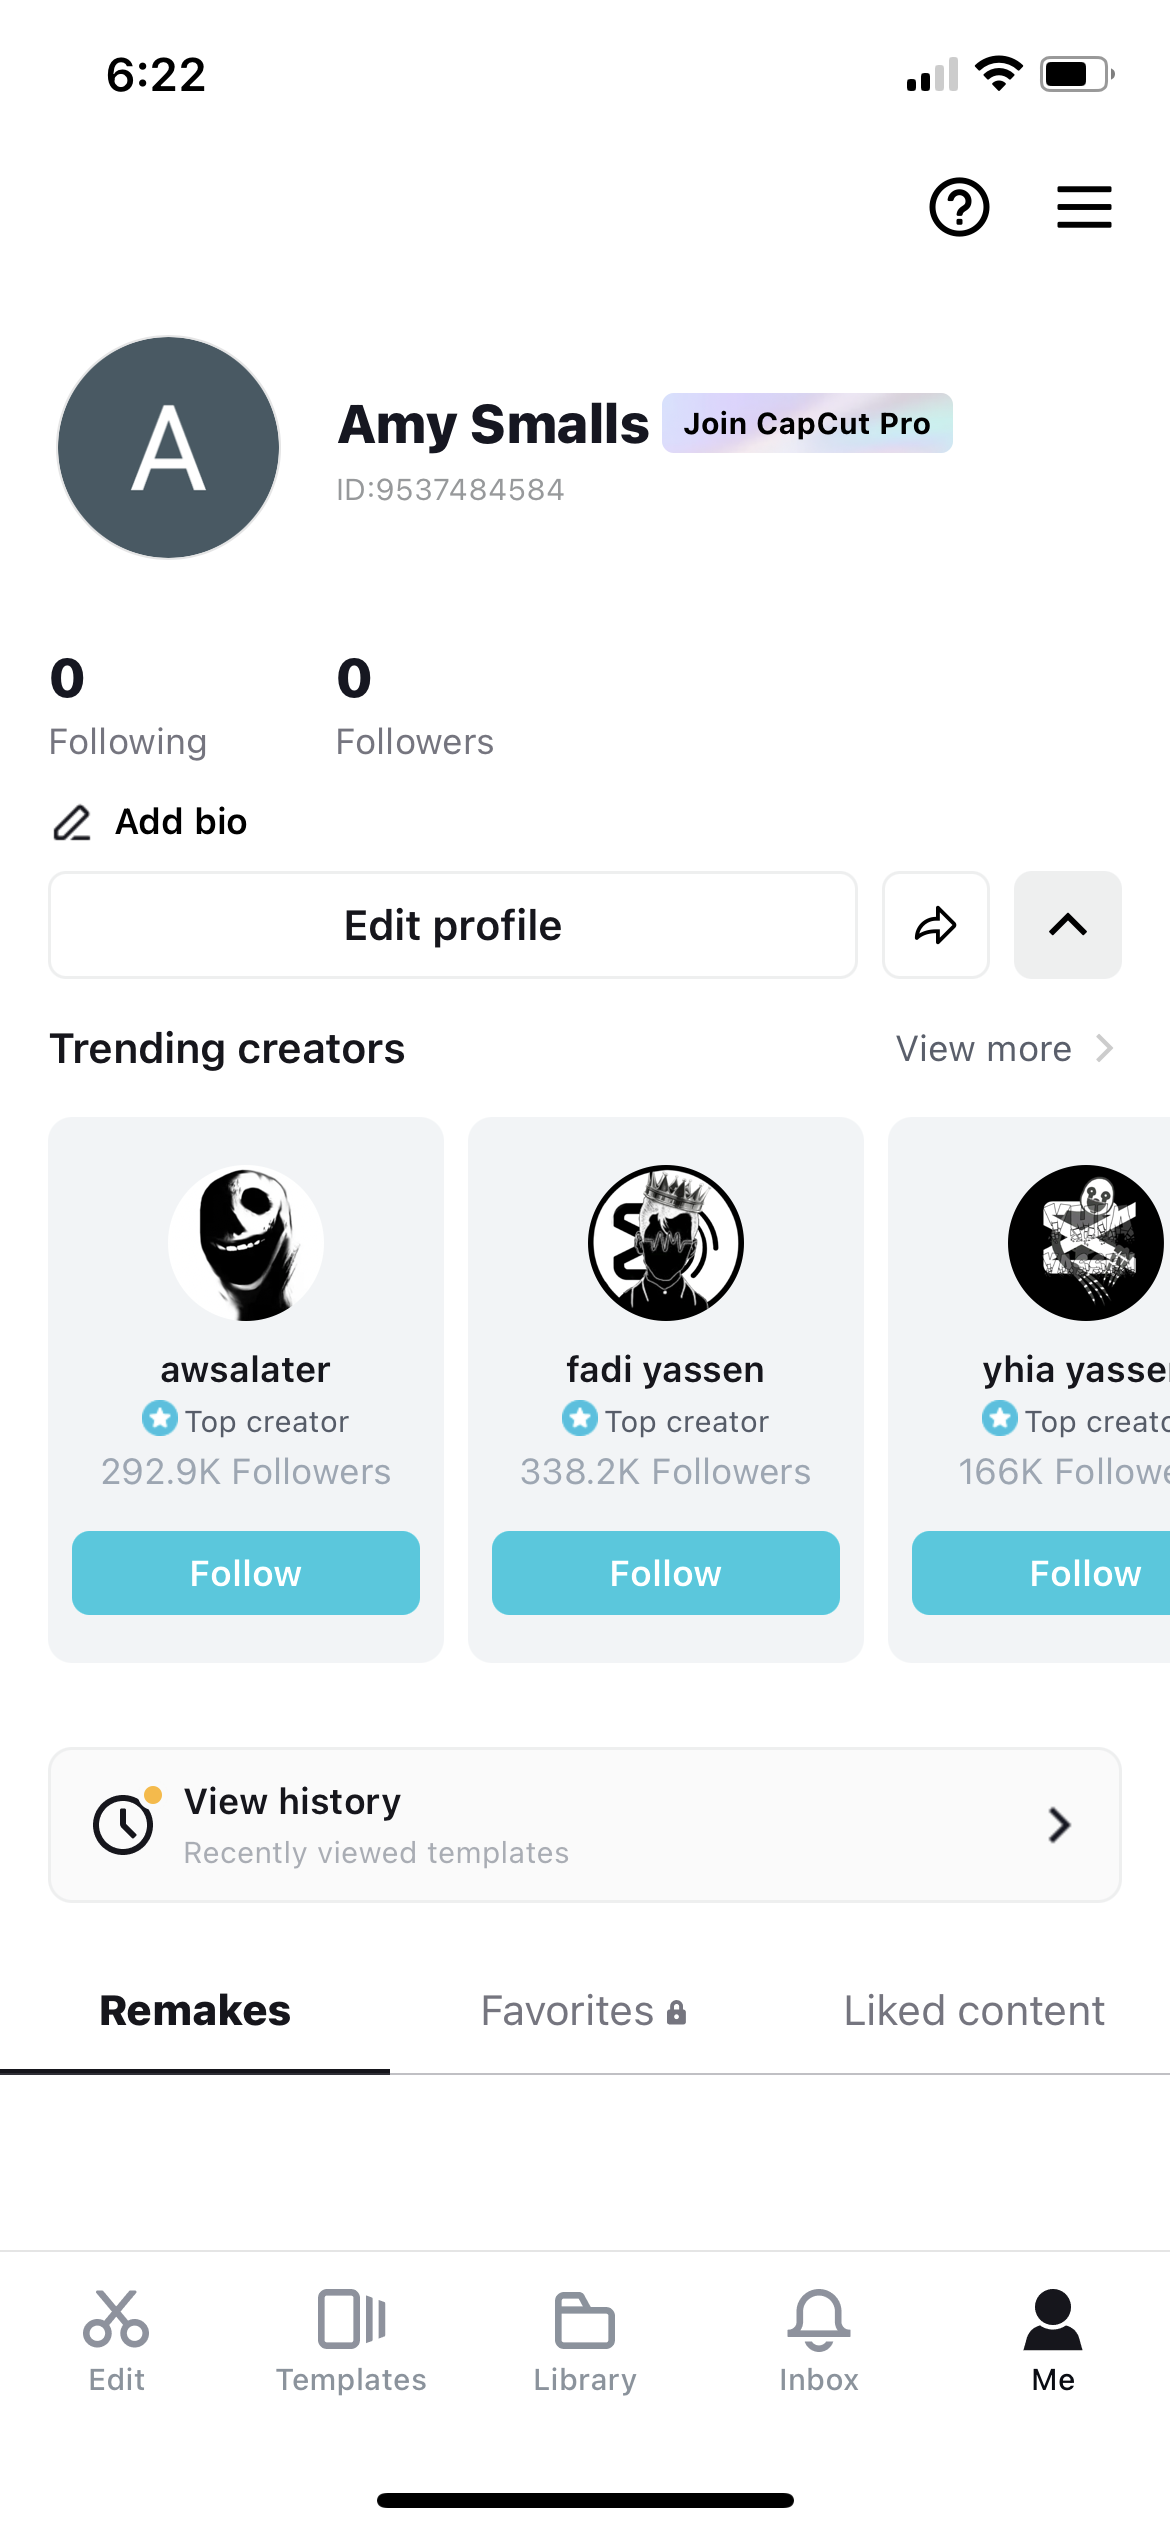
Task: Click the Edit profile button
Action: click(452, 925)
